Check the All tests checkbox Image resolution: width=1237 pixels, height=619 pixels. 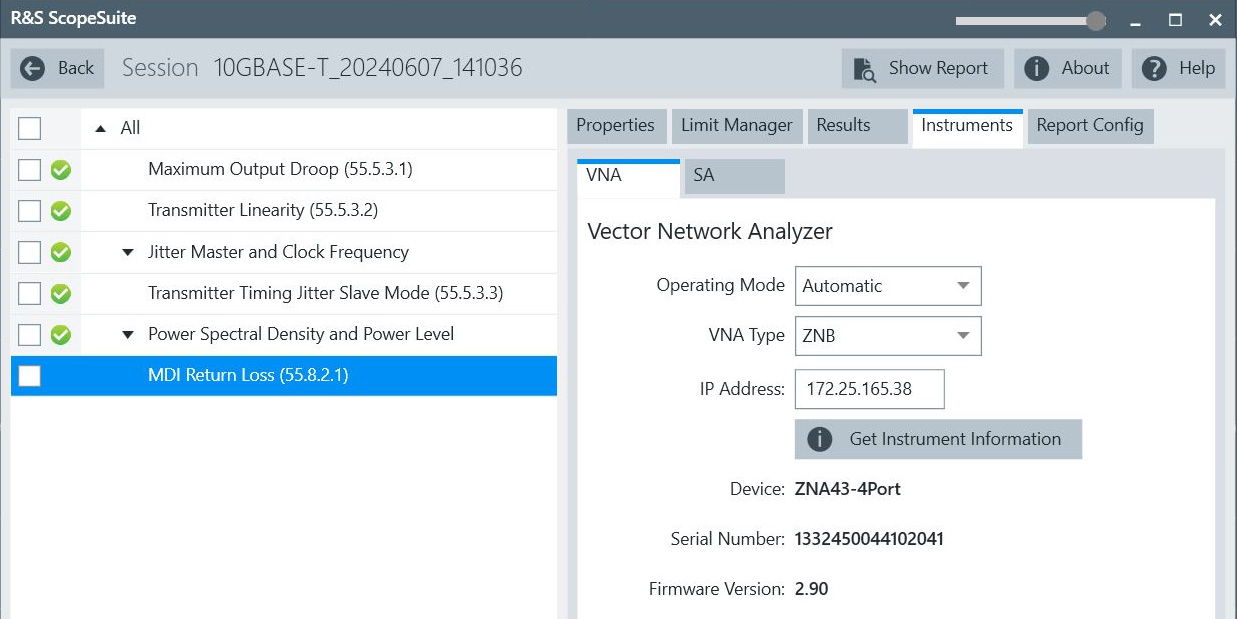click(x=30, y=128)
